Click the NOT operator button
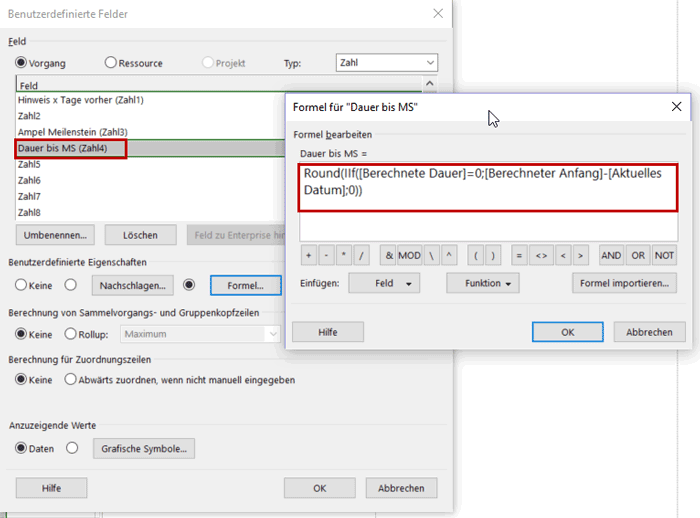The image size is (700, 518). tap(665, 255)
